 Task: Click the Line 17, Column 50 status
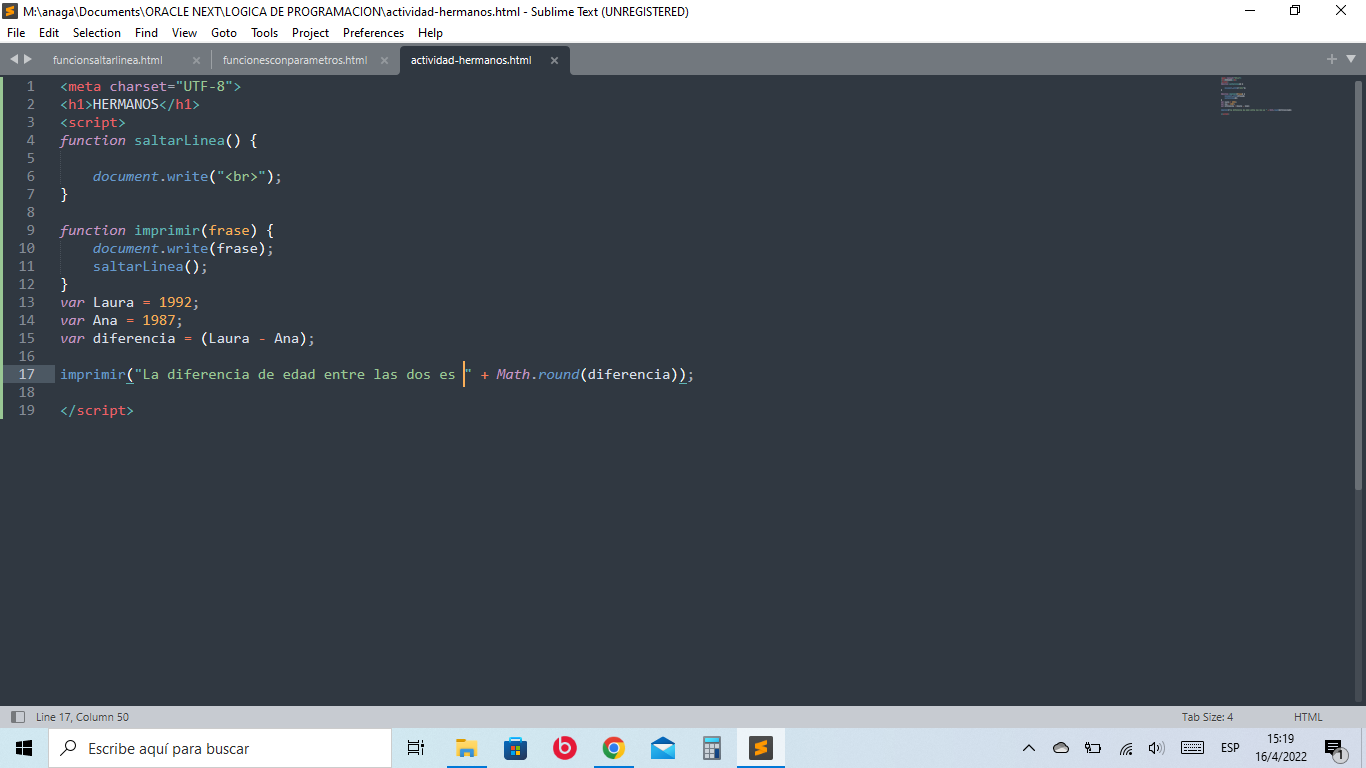point(82,717)
